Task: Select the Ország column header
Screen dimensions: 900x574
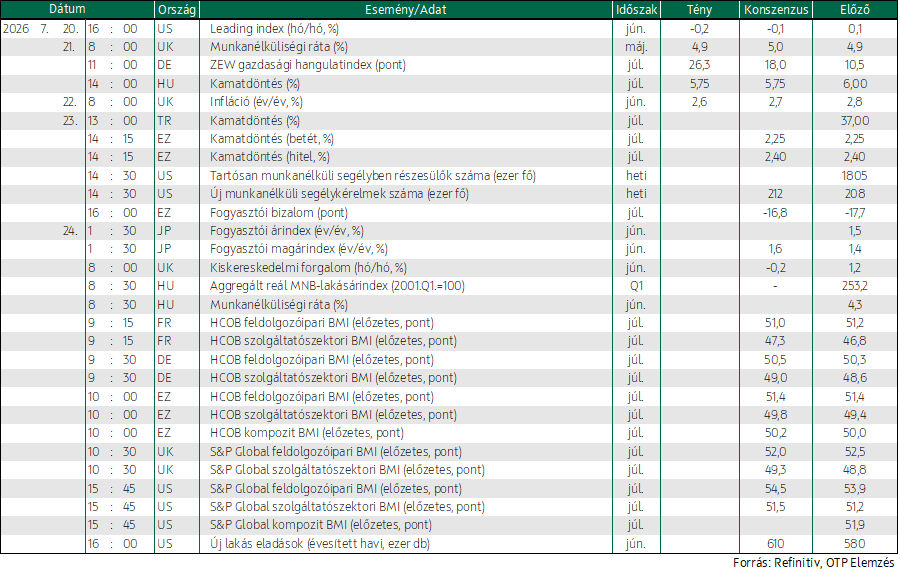Action: (x=177, y=10)
